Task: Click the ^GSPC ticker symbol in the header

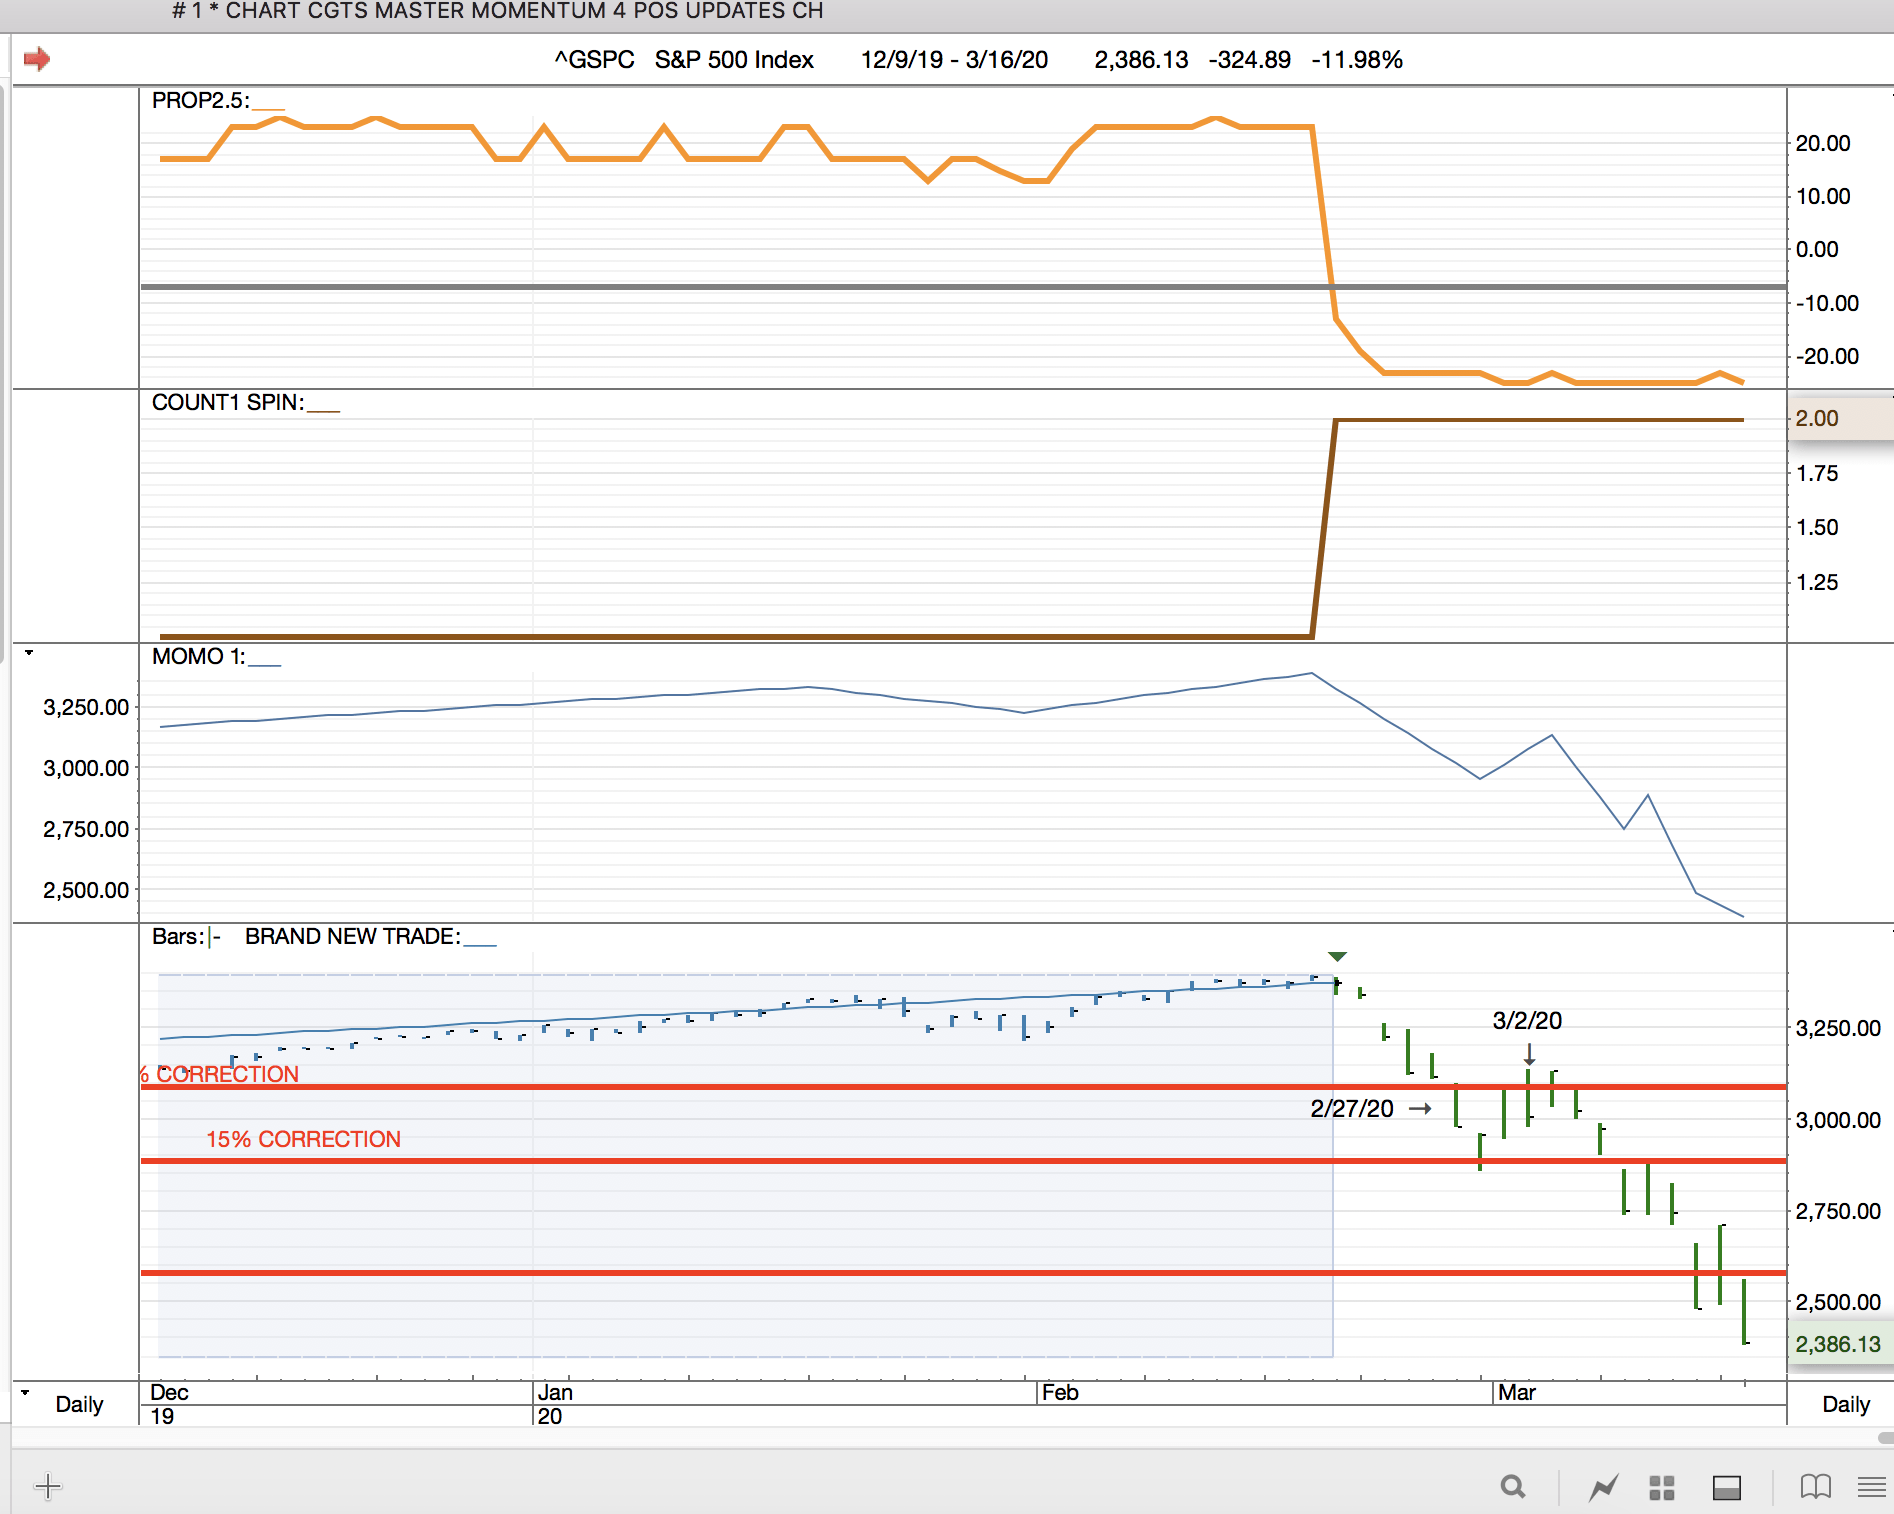Action: 595,60
